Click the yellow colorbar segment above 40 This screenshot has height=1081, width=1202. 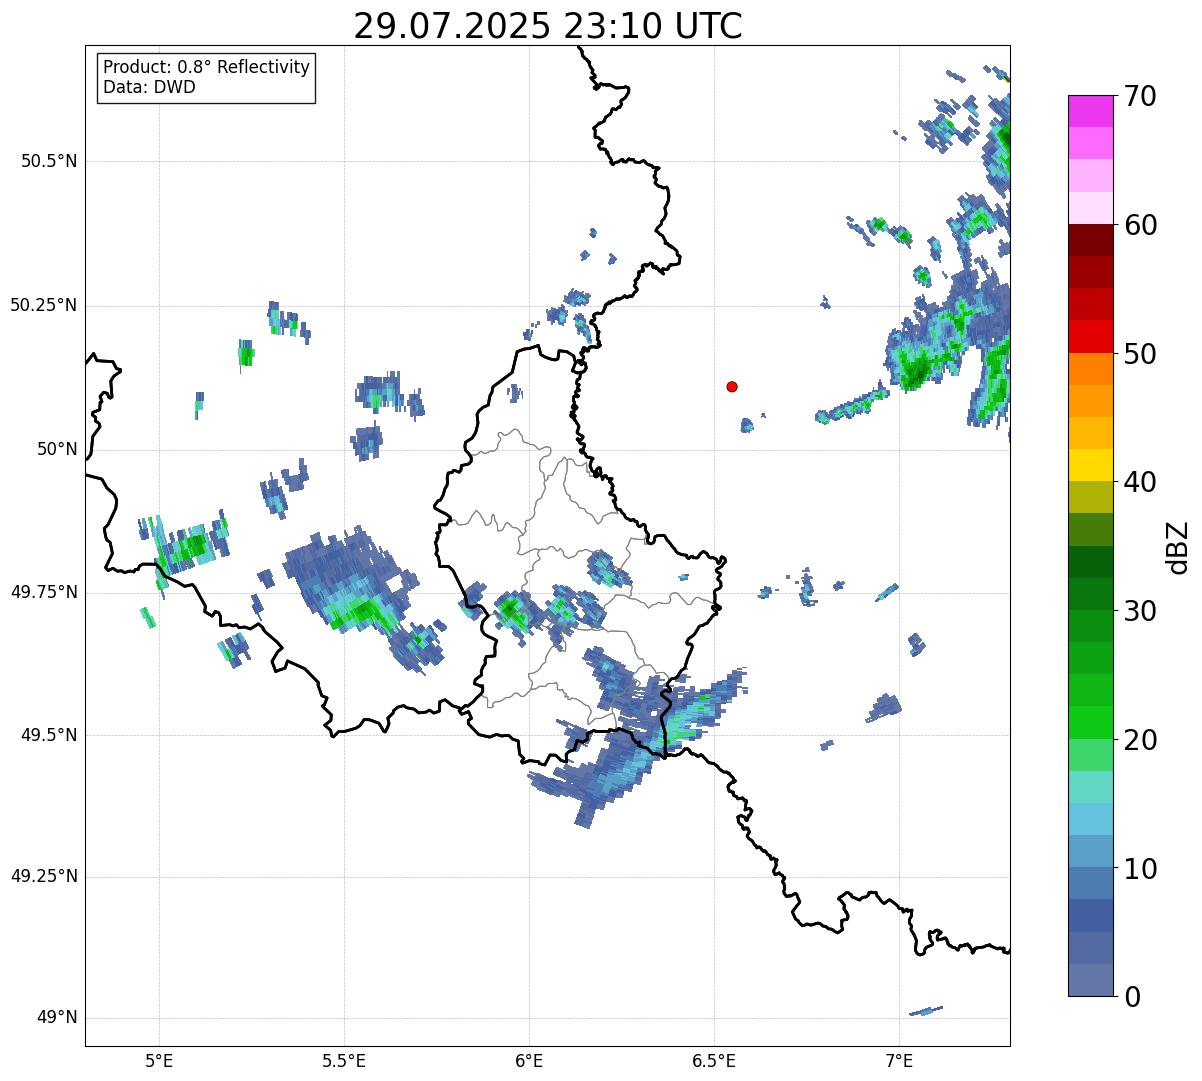(x=1090, y=465)
